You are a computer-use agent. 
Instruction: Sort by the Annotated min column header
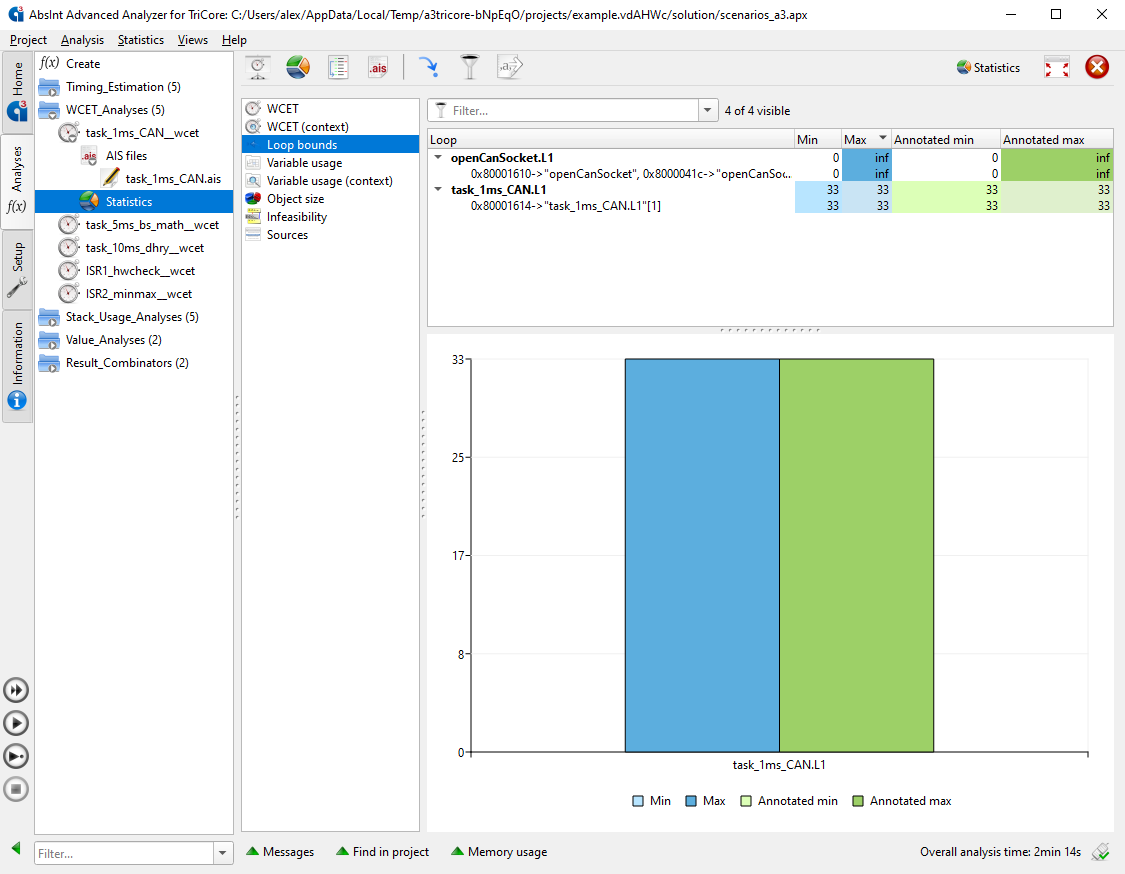pyautogui.click(x=946, y=139)
